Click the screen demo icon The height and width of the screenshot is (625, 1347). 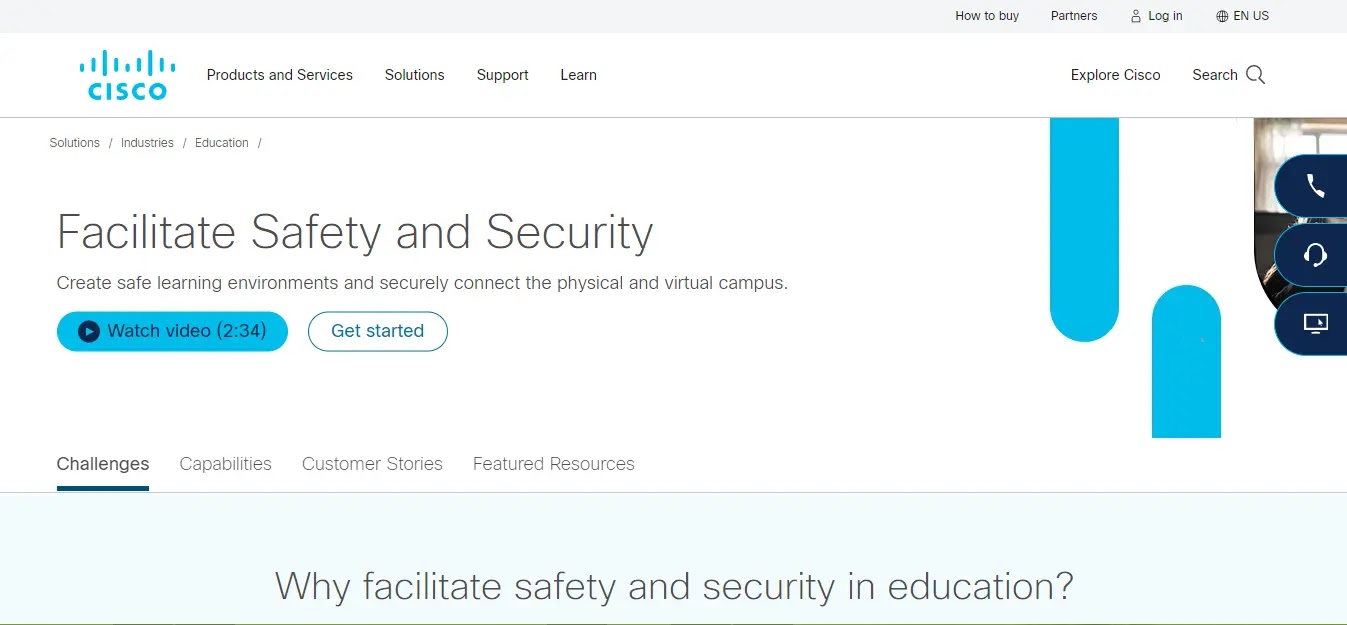(x=1315, y=323)
